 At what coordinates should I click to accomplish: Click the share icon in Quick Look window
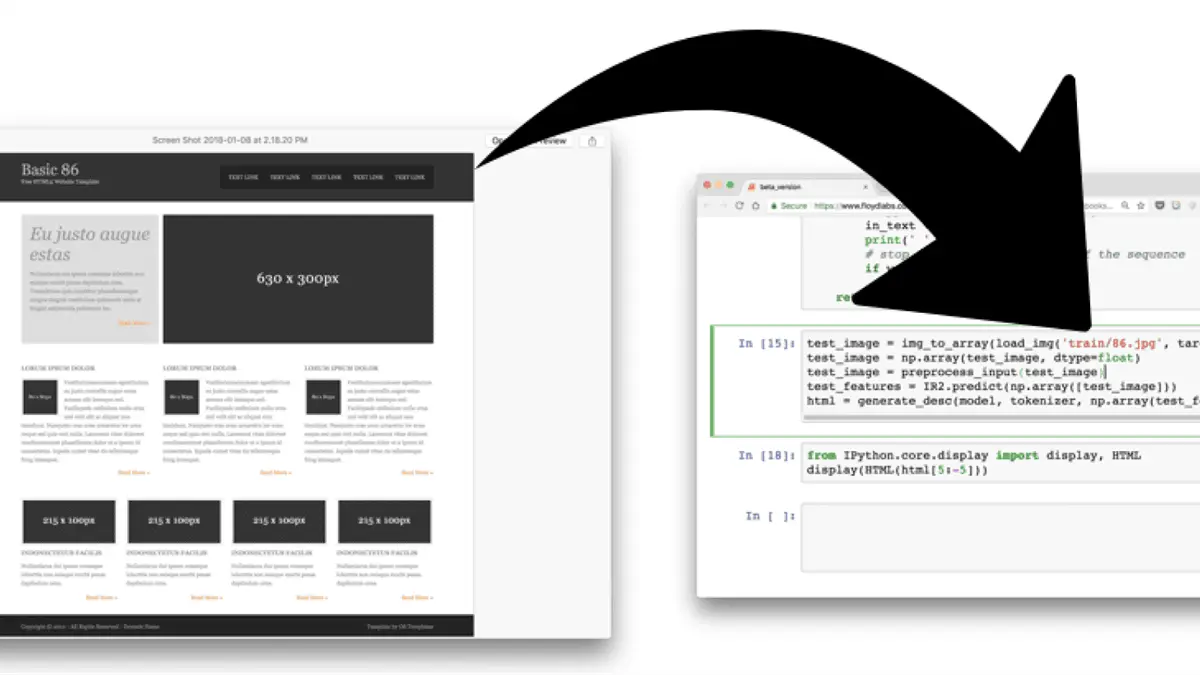(x=592, y=141)
